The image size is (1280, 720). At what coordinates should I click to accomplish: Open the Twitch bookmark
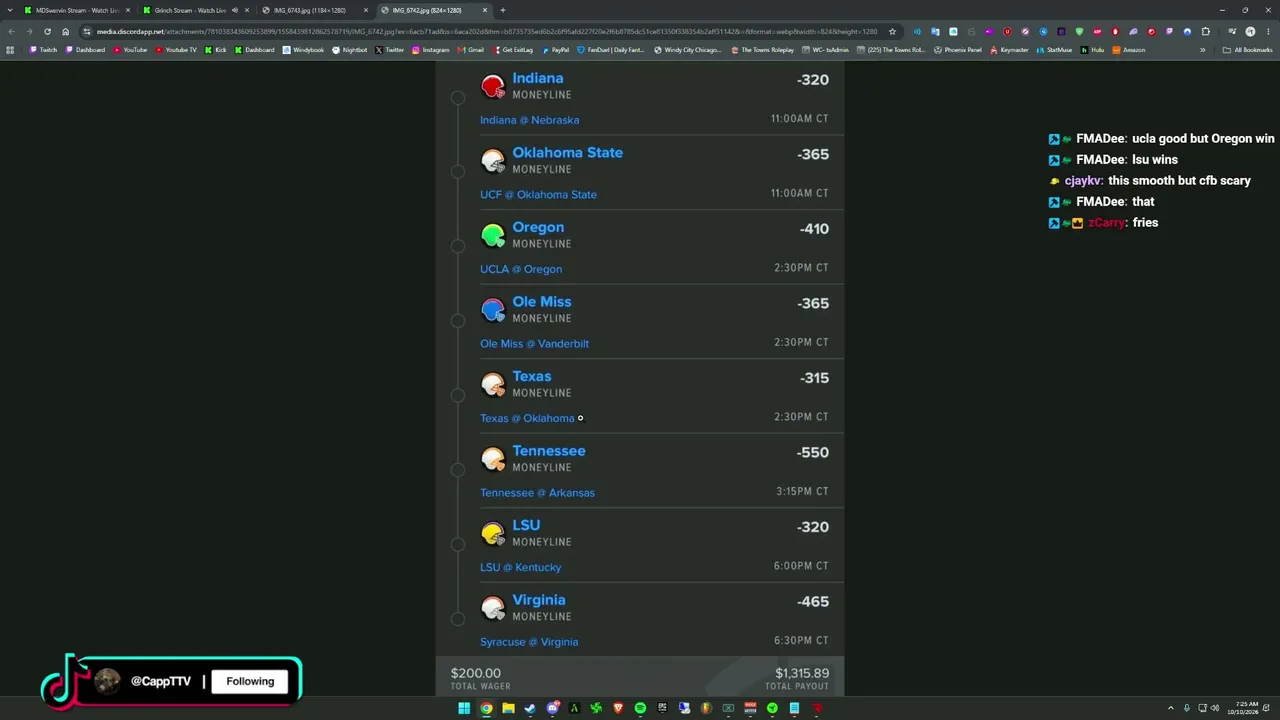[43, 50]
